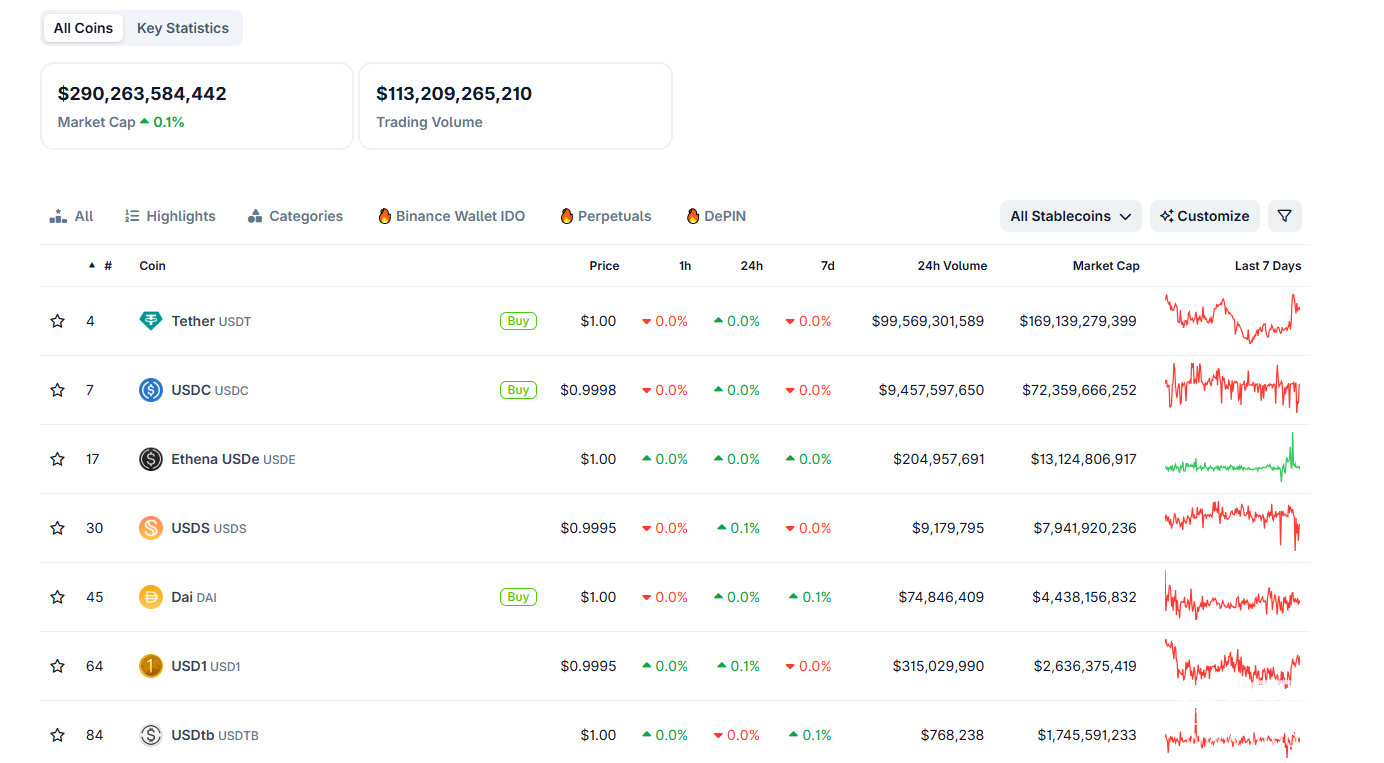Sort table by Market Cap column
The image size is (1384, 763).
(1105, 266)
